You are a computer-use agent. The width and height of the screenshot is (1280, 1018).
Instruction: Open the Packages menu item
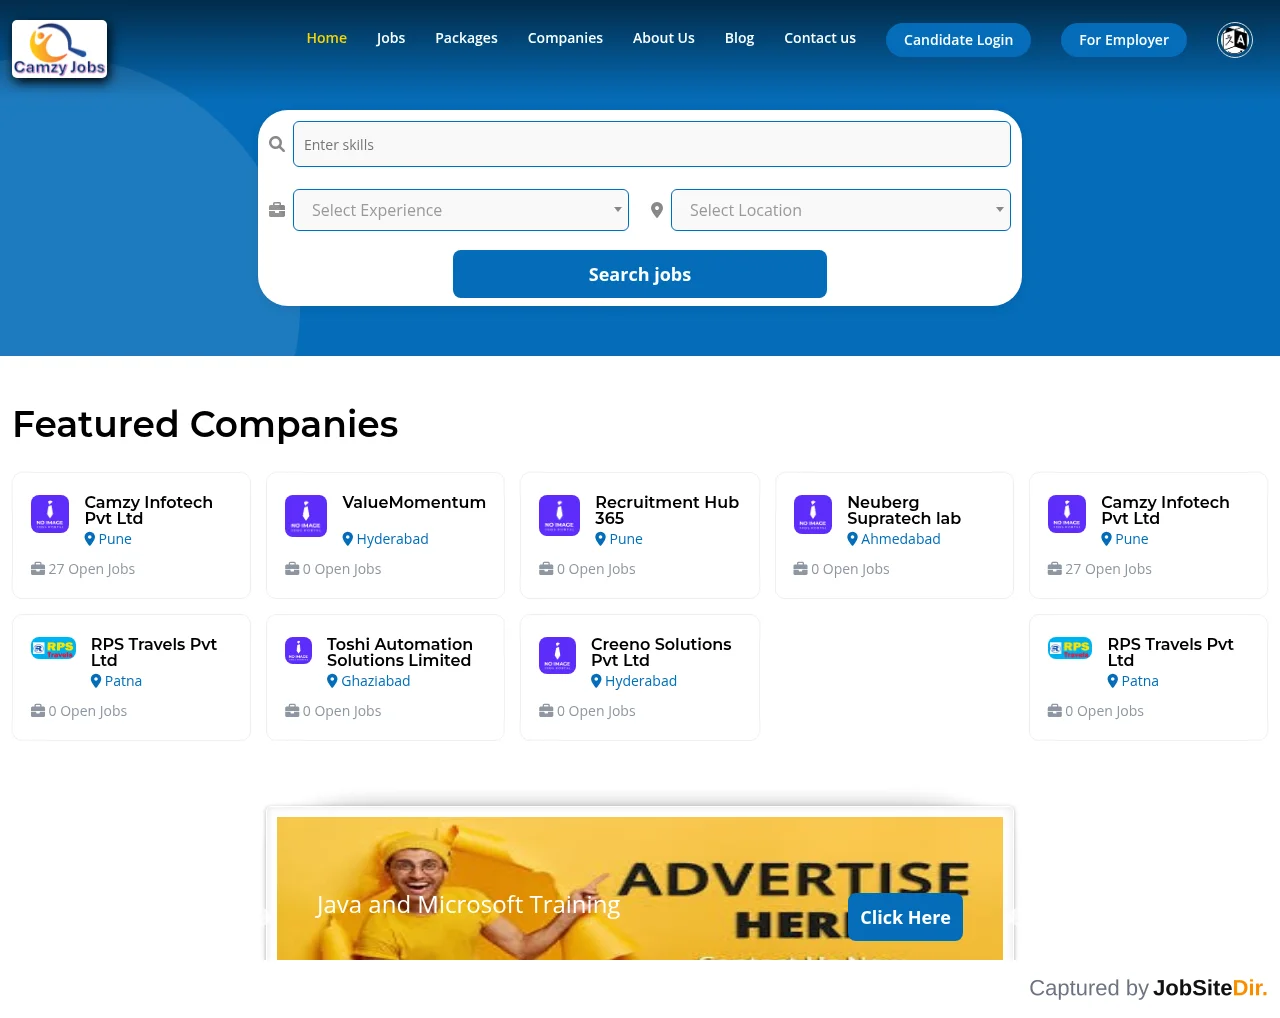pos(466,38)
